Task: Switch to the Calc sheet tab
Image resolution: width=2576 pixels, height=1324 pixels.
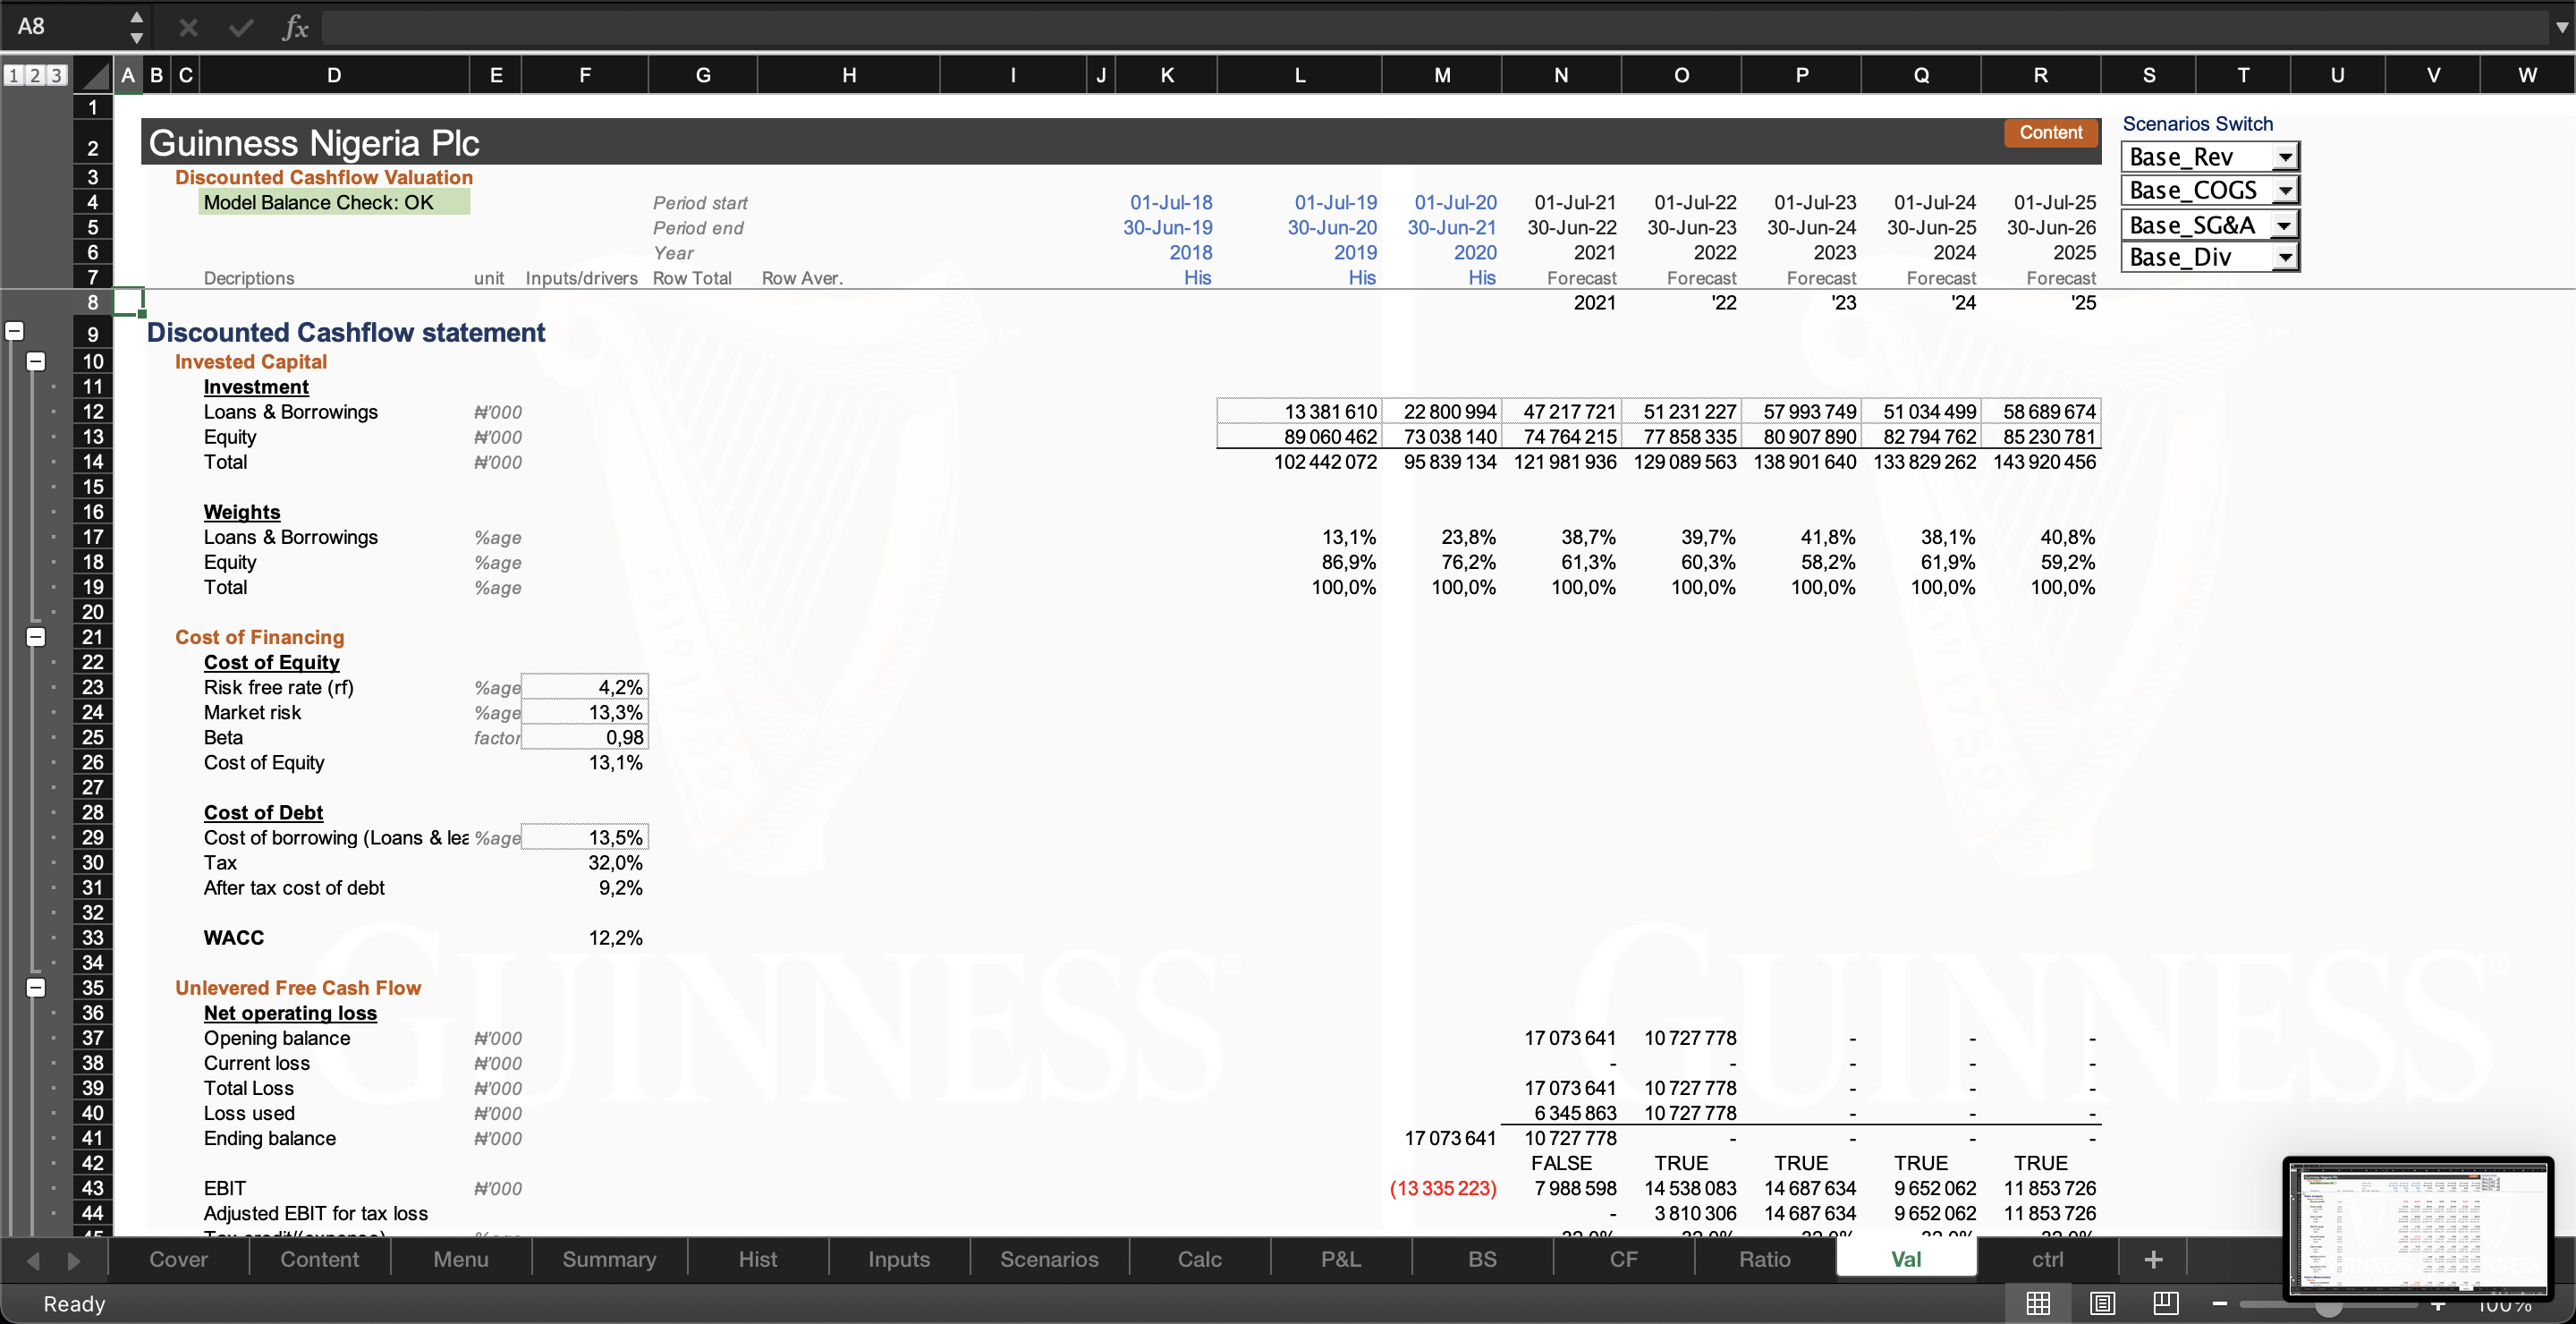Action: coord(1200,1259)
